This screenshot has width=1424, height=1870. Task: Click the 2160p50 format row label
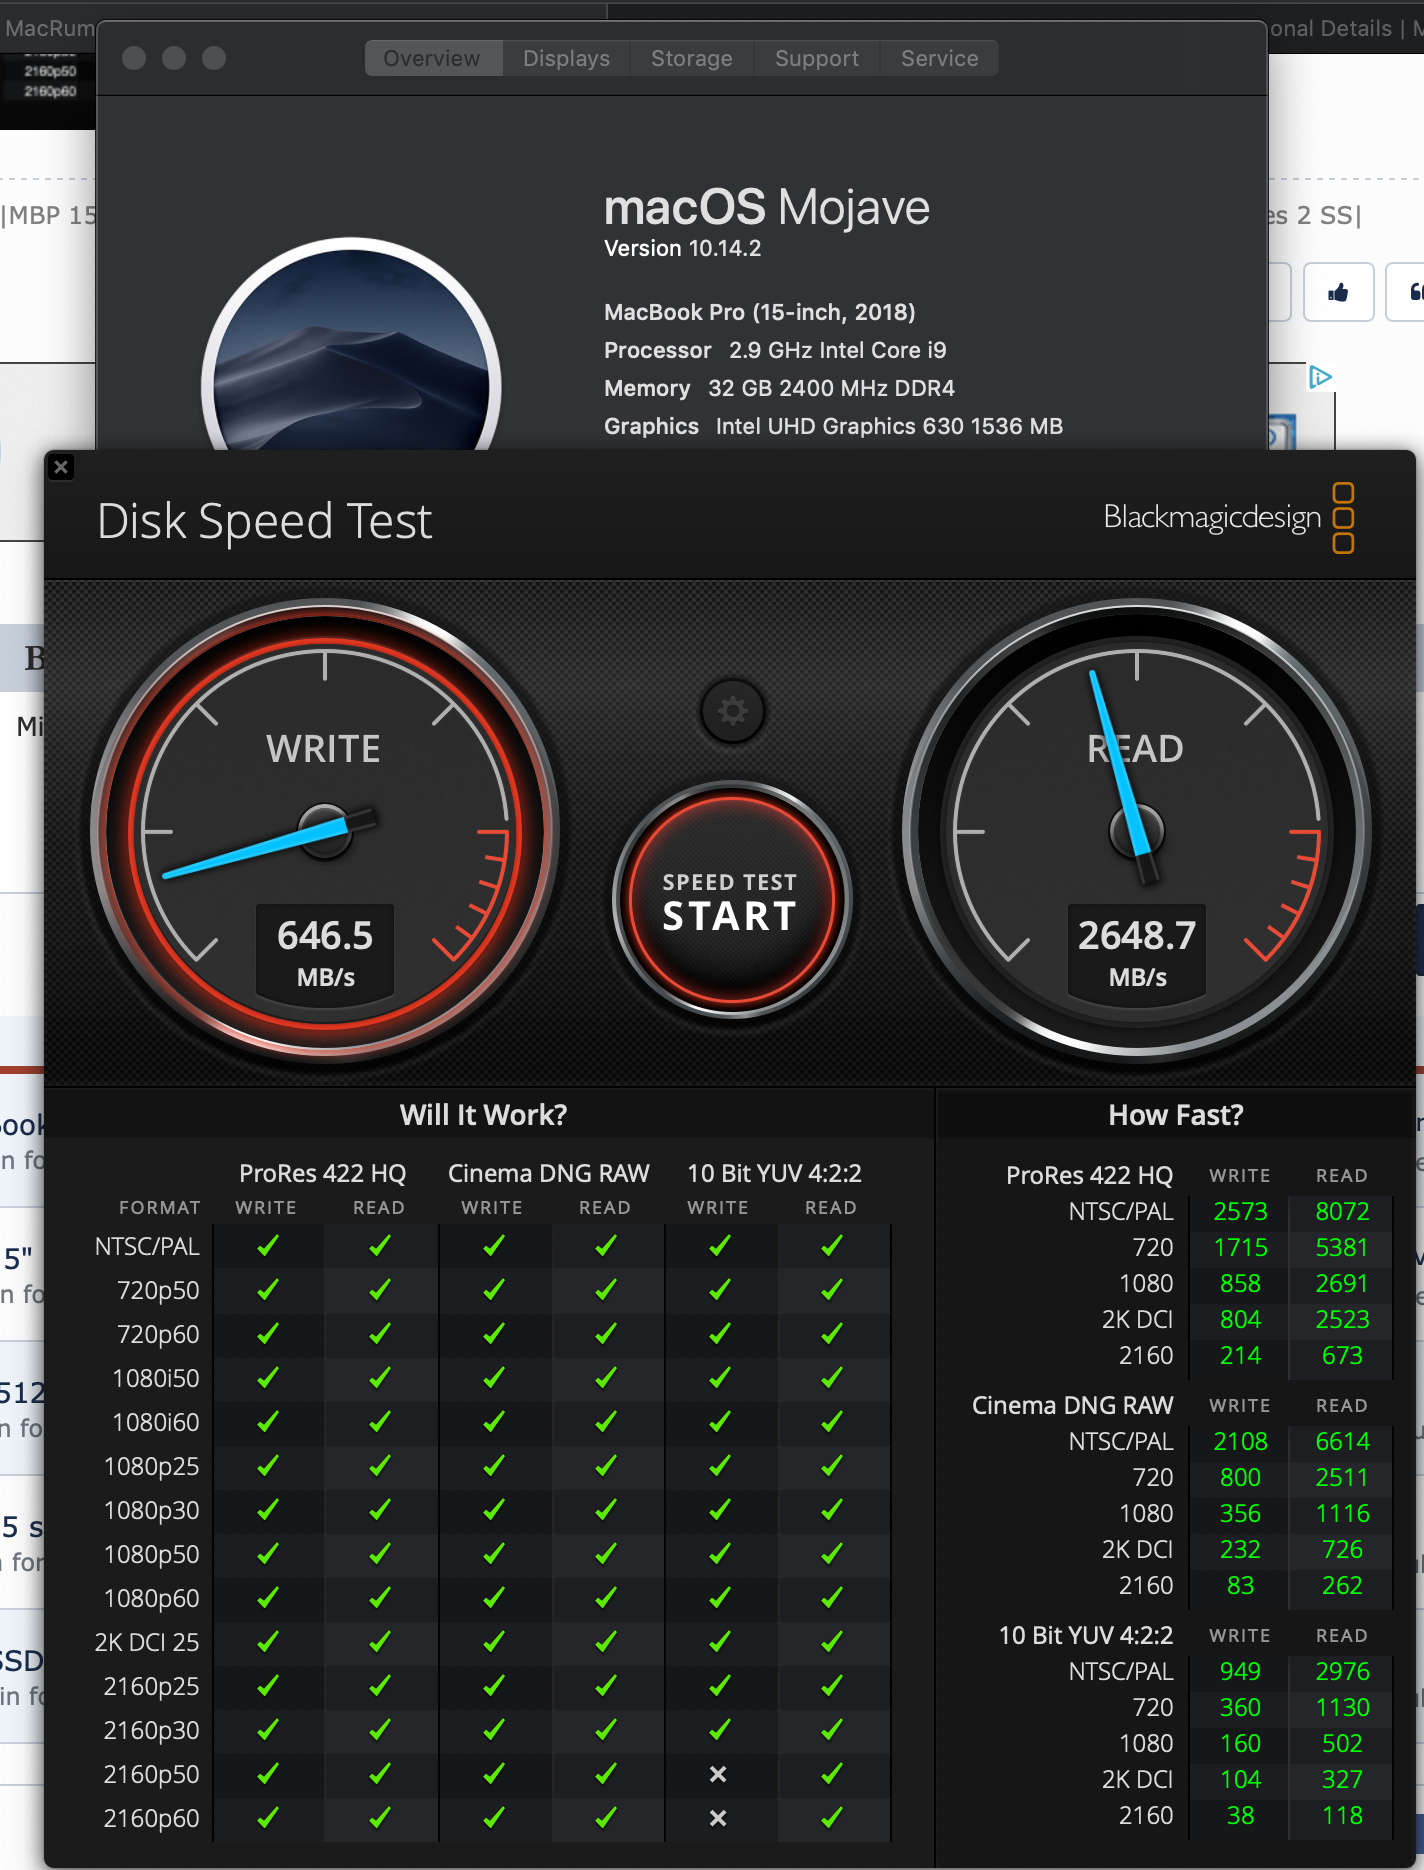152,1775
